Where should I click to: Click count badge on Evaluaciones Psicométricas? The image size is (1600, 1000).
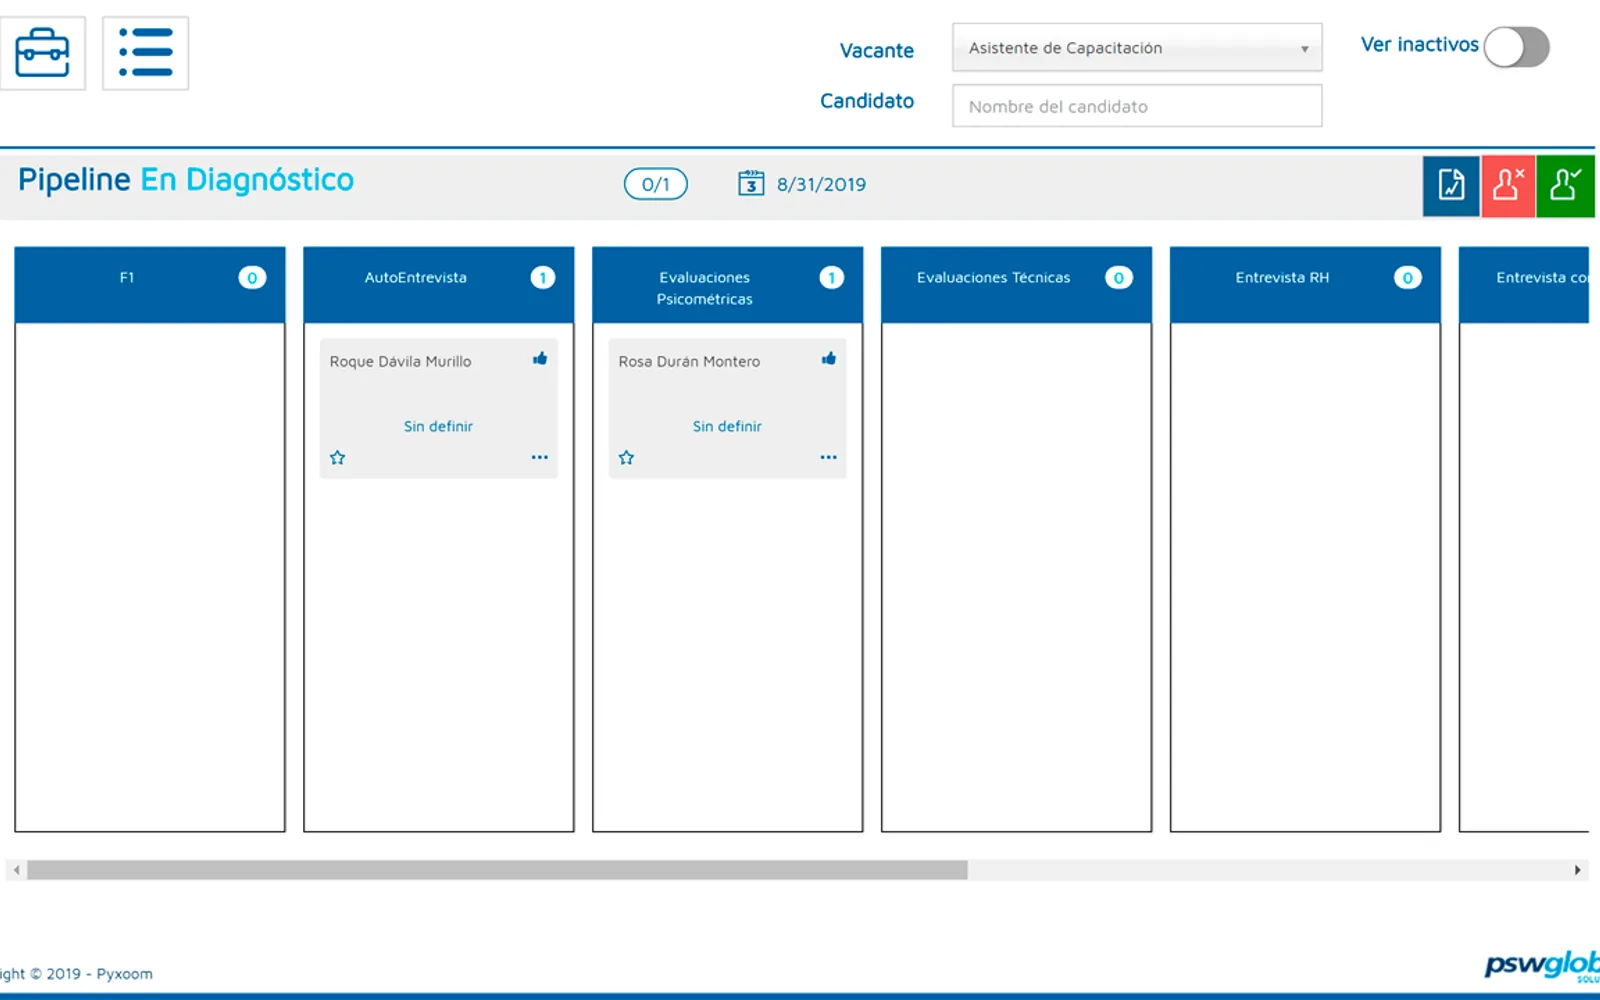tap(831, 278)
